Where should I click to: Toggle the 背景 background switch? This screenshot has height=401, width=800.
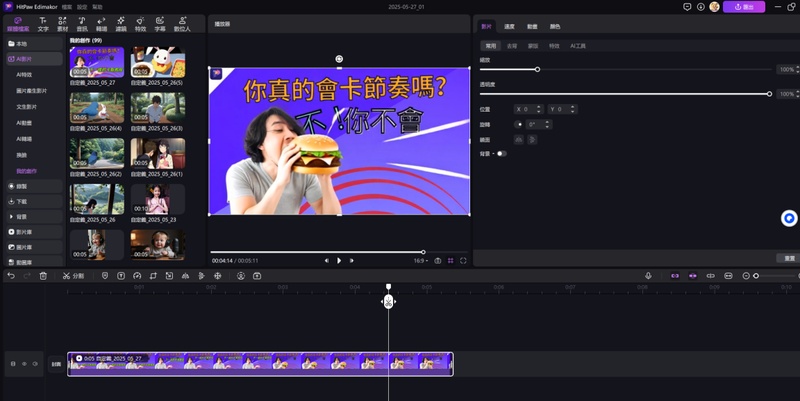(502, 154)
